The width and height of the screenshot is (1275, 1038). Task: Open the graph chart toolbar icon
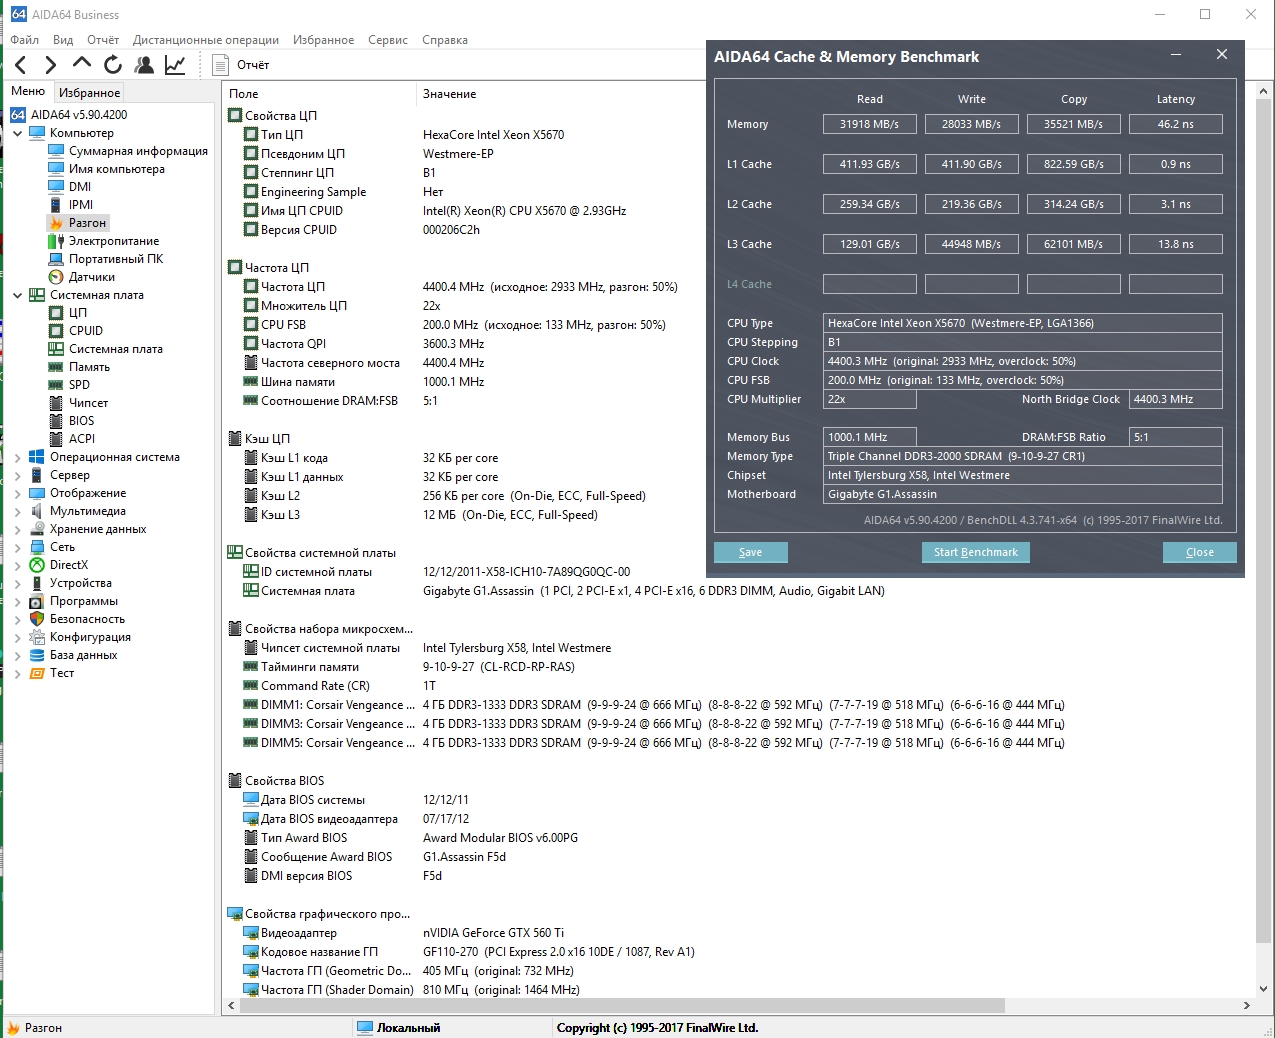[175, 65]
